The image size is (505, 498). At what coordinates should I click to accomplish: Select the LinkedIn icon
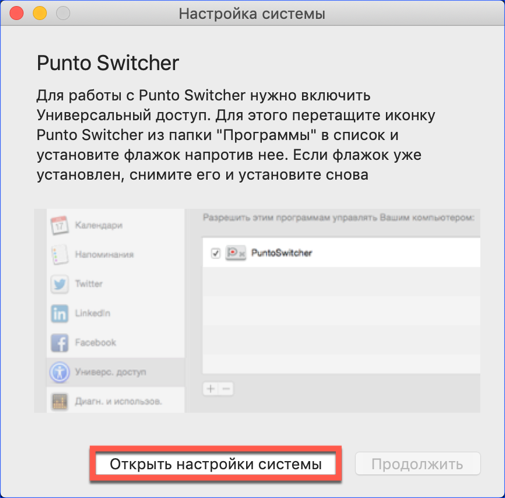click(60, 313)
